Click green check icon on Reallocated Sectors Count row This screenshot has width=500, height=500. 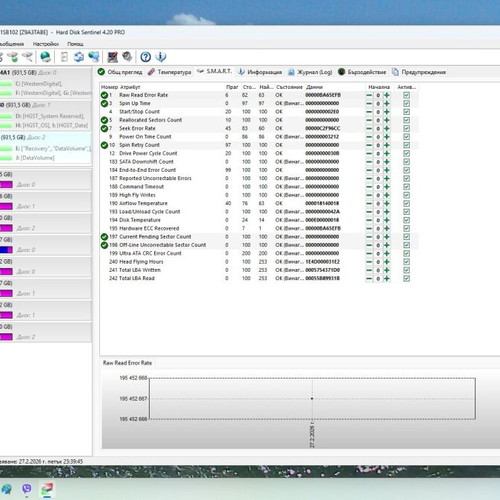coord(104,120)
